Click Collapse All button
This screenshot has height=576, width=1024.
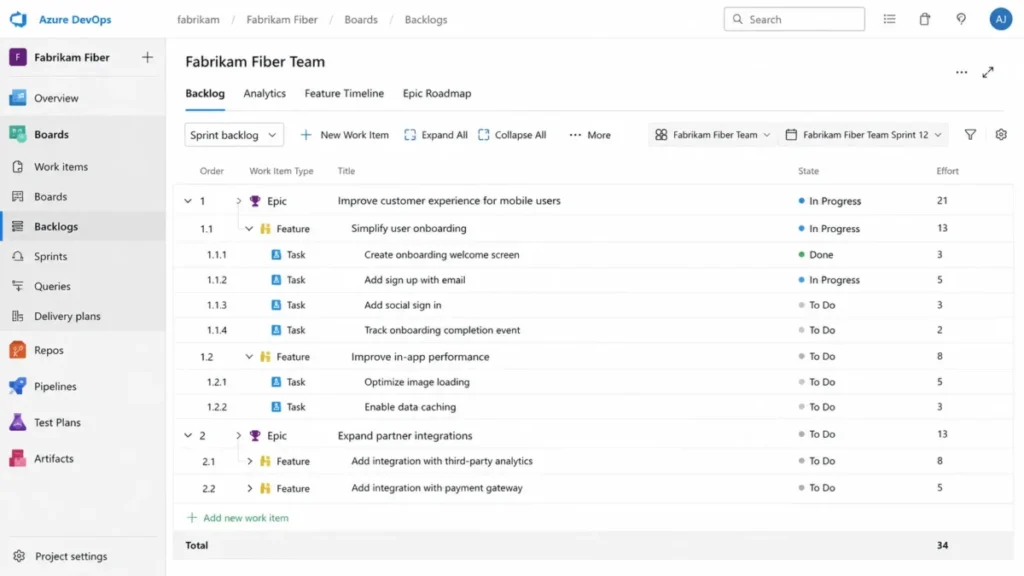[x=512, y=135]
